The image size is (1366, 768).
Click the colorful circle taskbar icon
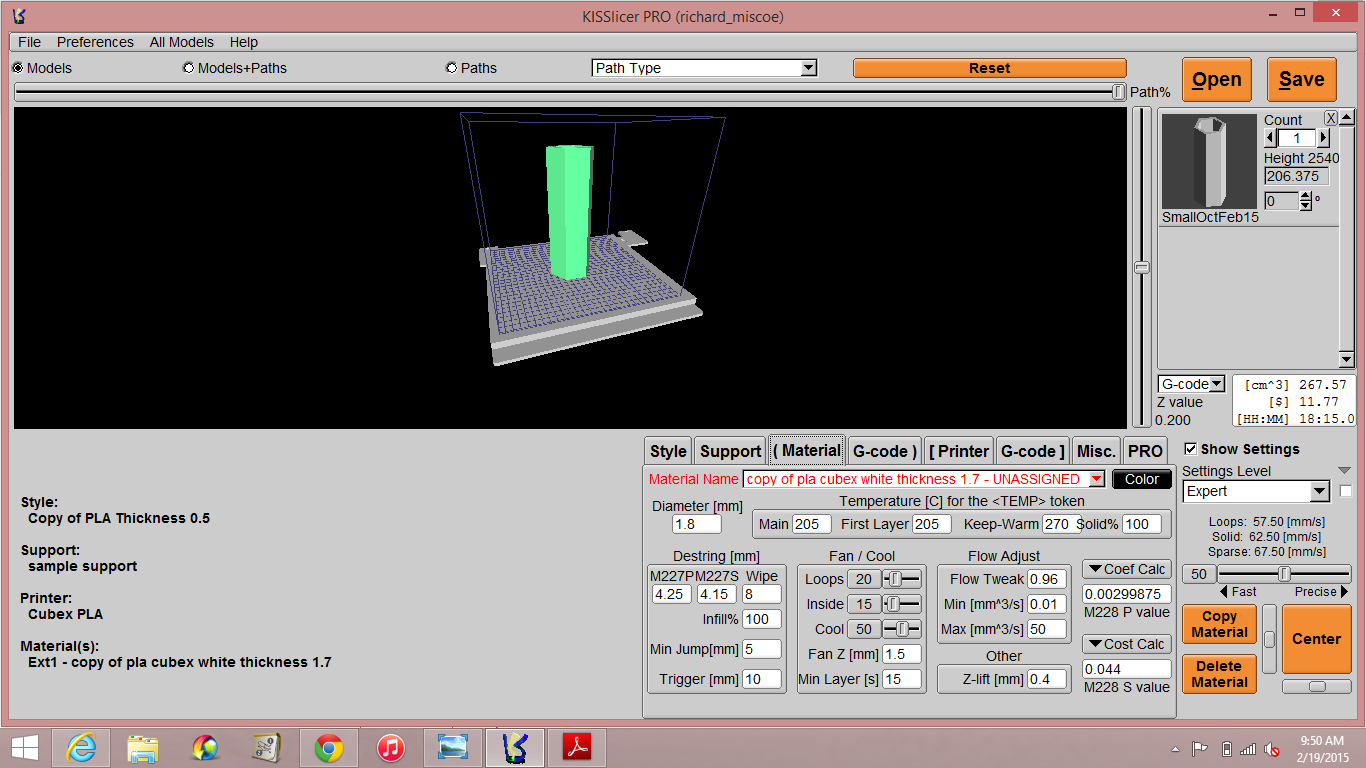pos(205,748)
